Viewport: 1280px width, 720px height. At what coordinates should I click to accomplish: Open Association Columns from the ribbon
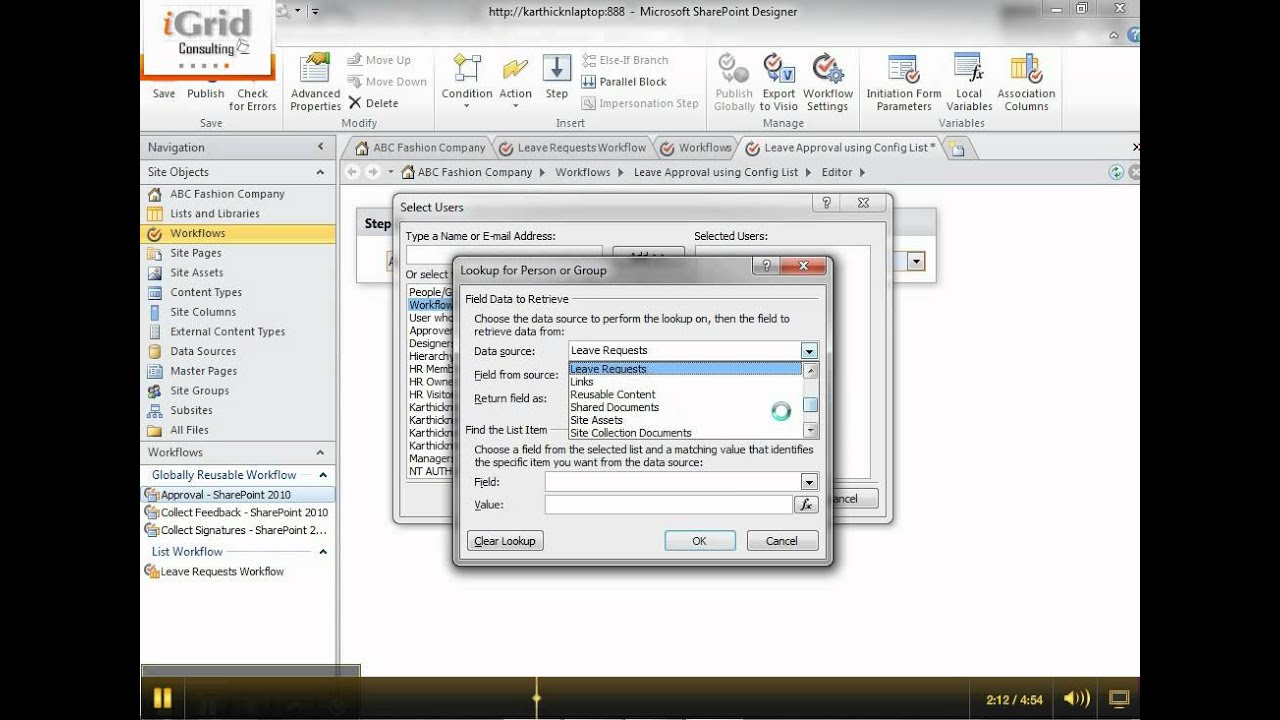[x=1026, y=82]
